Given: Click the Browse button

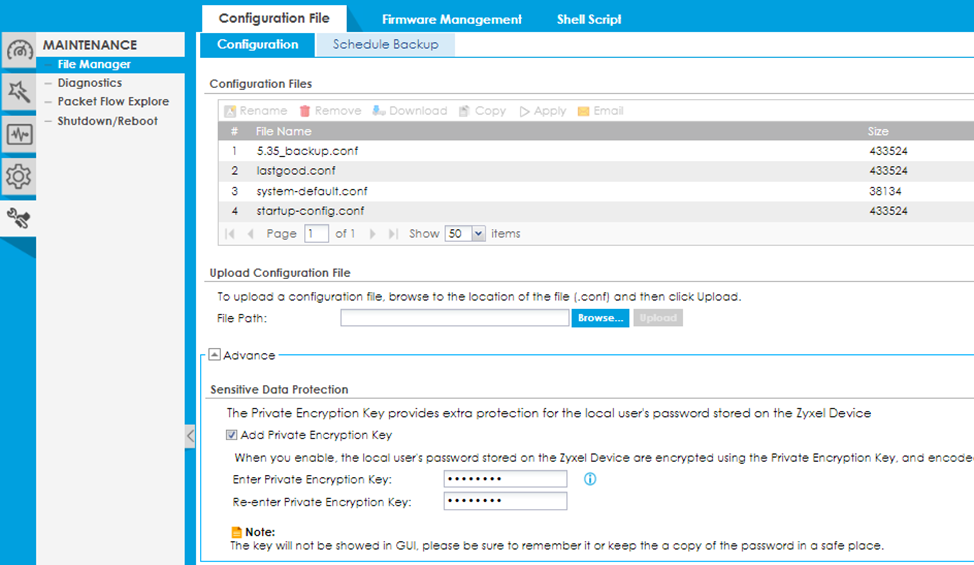Looking at the screenshot, I should [x=600, y=318].
